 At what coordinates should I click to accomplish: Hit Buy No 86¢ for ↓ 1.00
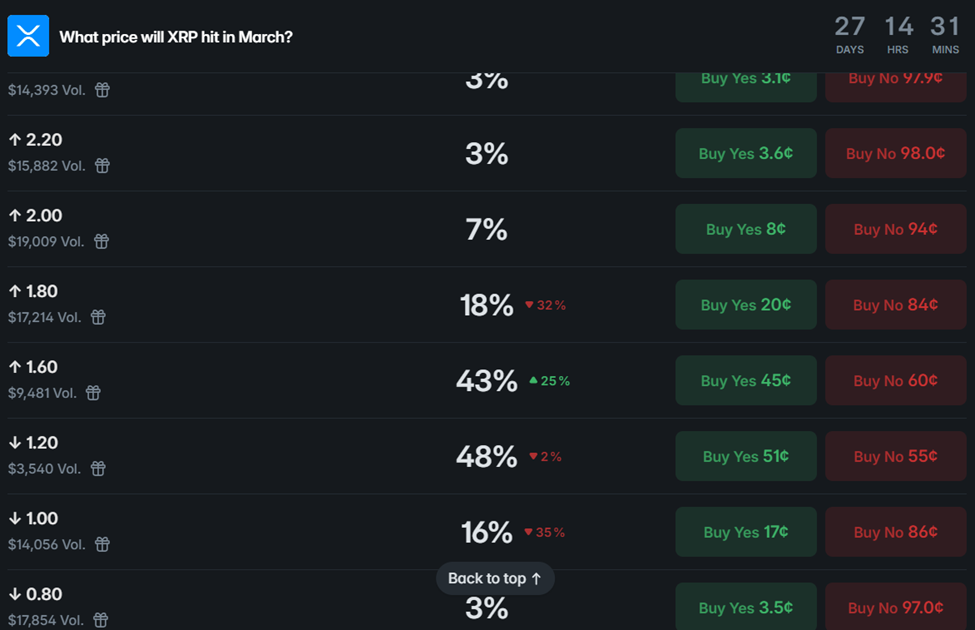pyautogui.click(x=895, y=532)
